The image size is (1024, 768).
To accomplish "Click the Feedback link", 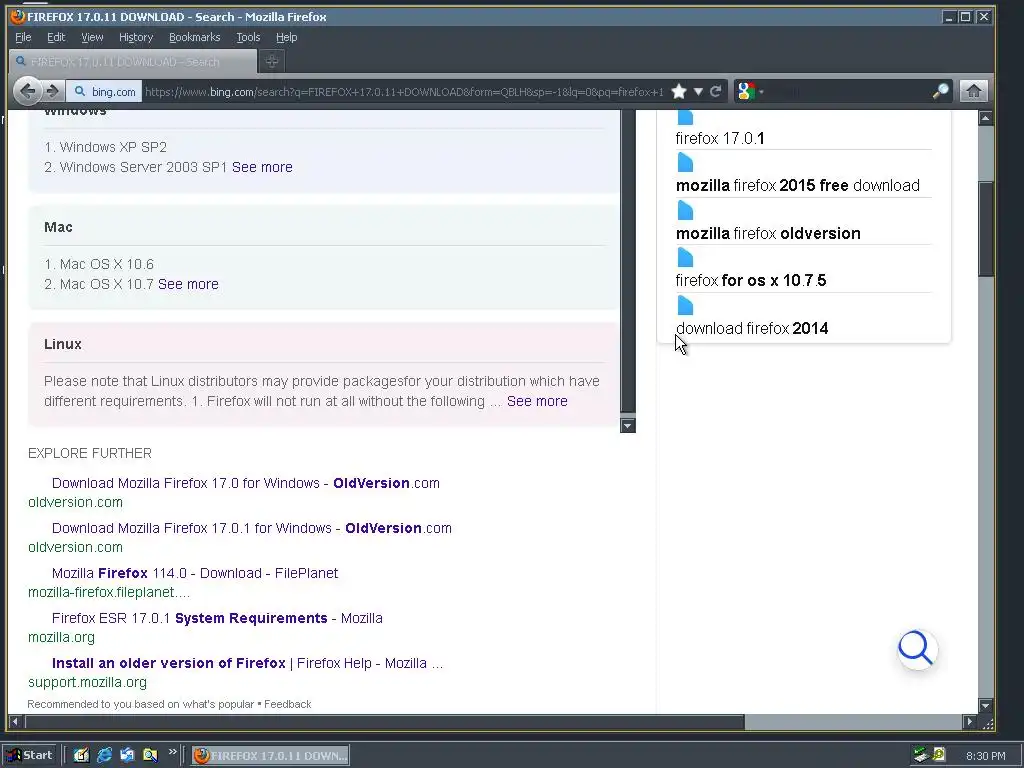I will [x=287, y=704].
